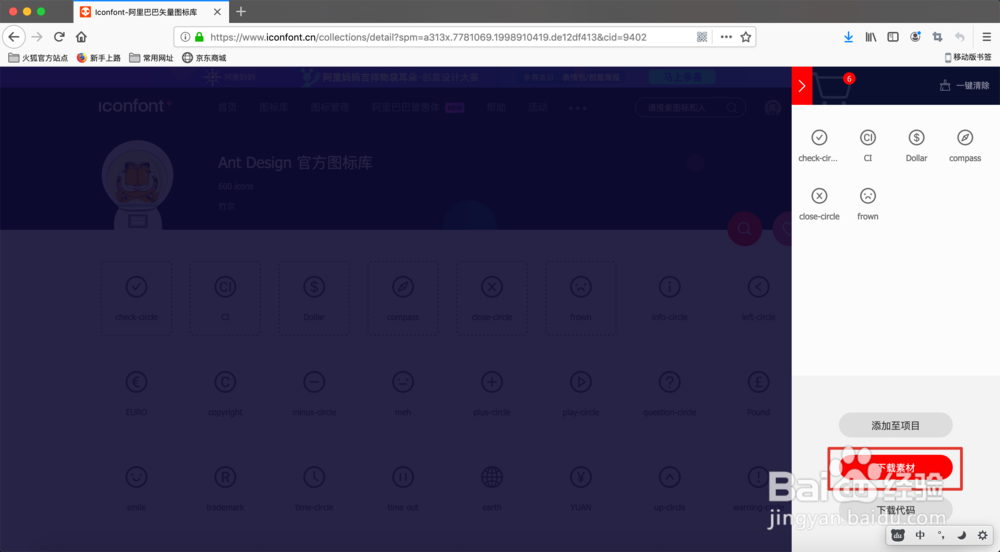Open a new browser tab
This screenshot has width=1000, height=552.
point(240,12)
